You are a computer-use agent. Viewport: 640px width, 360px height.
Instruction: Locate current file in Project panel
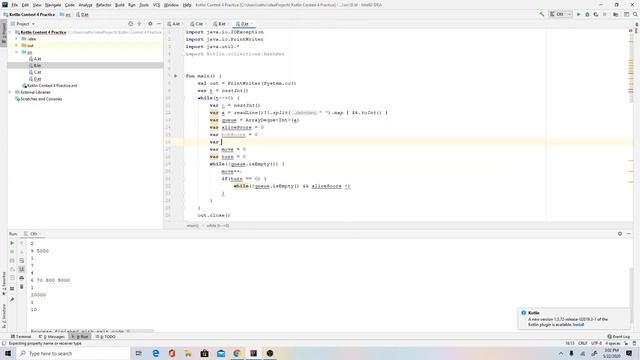point(131,24)
